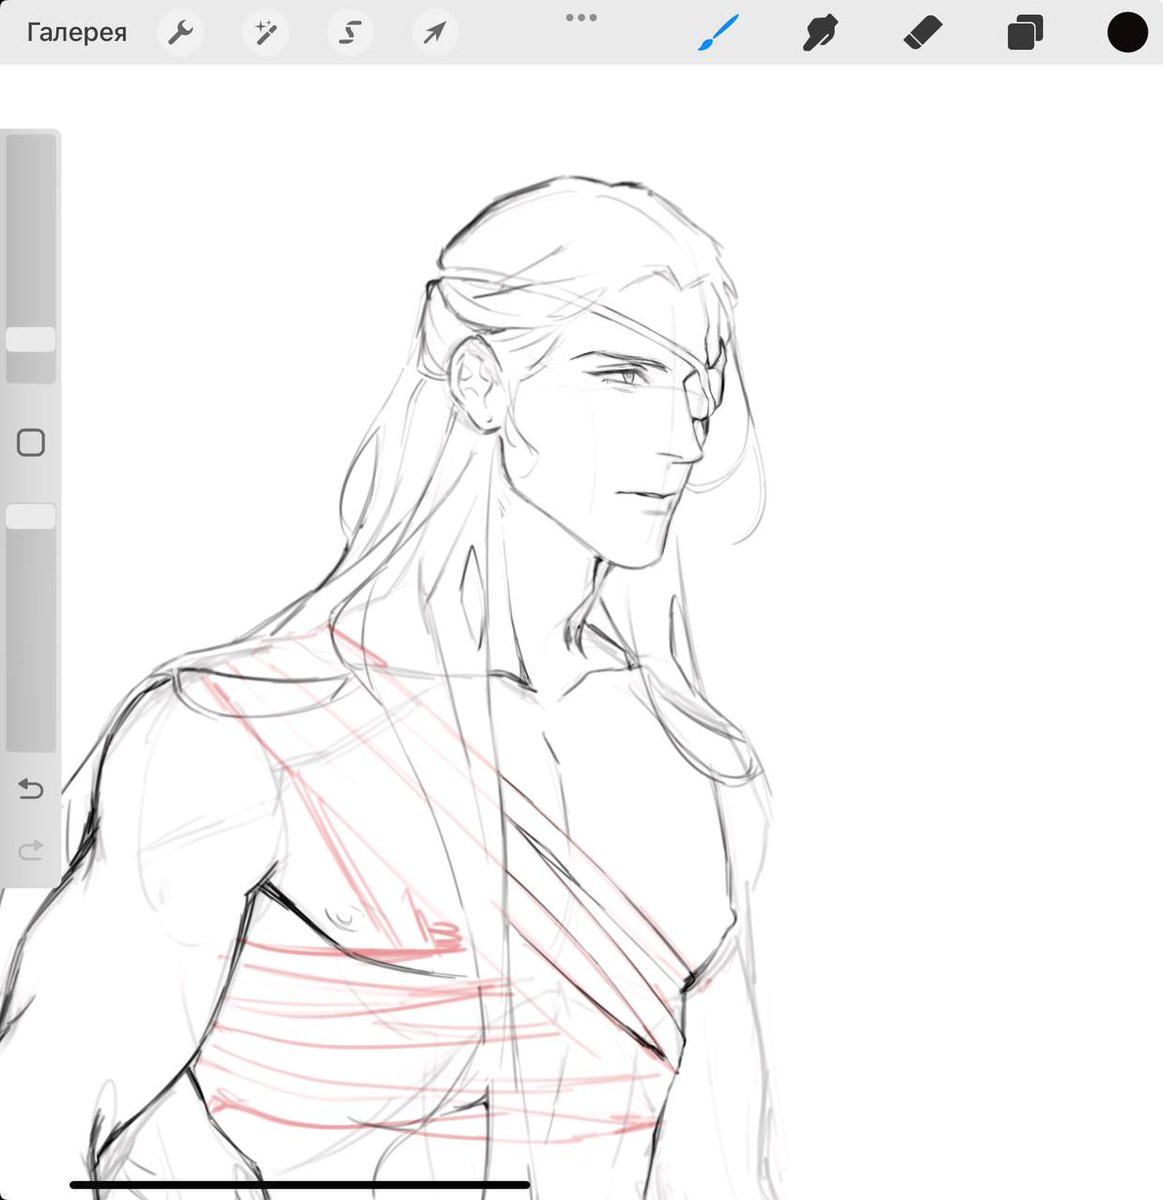The image size is (1163, 1200).
Task: Redo the last undone stroke
Action: pos(31,850)
